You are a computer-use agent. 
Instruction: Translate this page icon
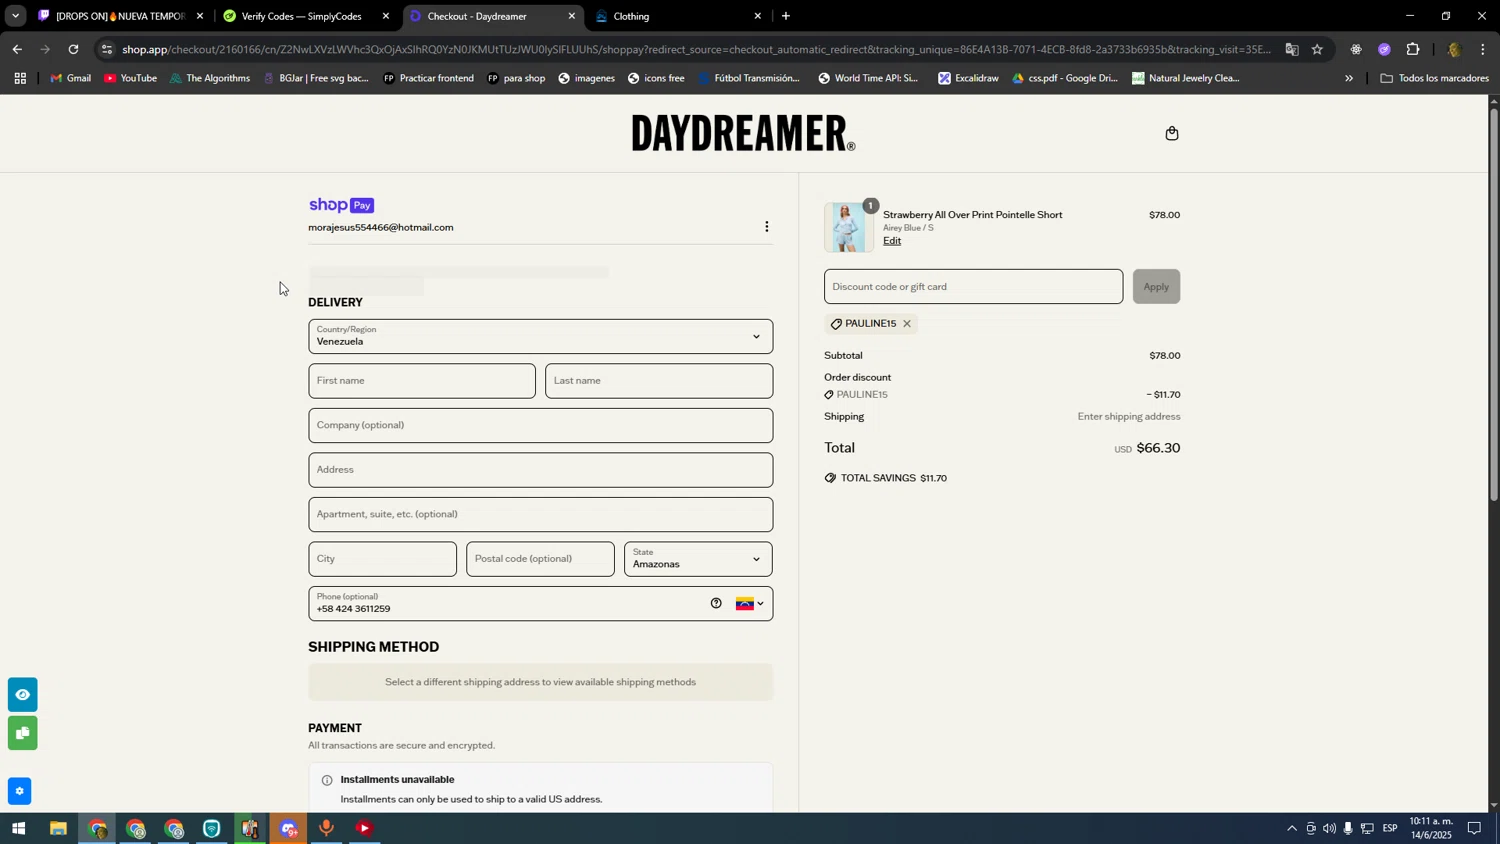pos(1292,49)
